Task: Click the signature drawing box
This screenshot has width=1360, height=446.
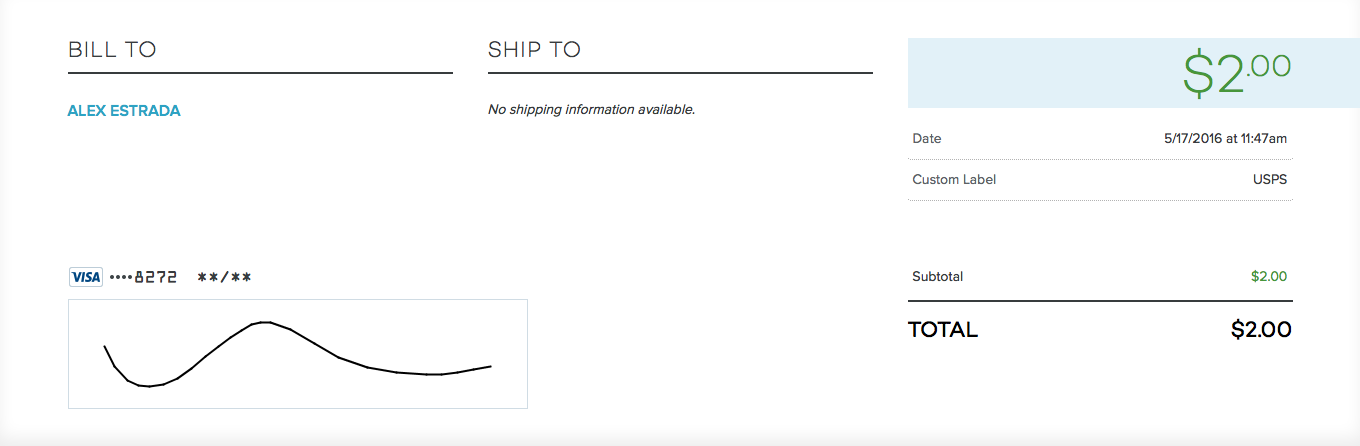Action: click(298, 354)
